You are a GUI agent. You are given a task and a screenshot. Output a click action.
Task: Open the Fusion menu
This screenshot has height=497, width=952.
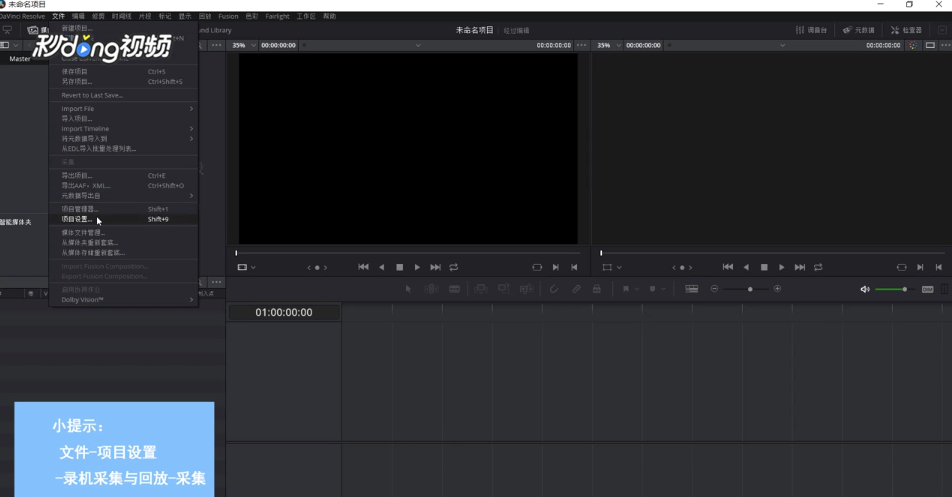click(x=228, y=16)
